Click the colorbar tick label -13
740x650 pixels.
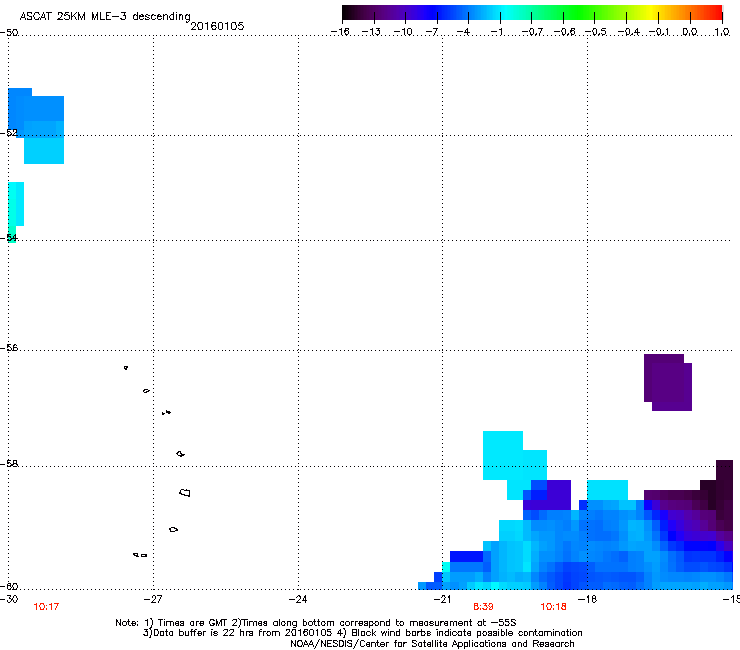(371, 32)
